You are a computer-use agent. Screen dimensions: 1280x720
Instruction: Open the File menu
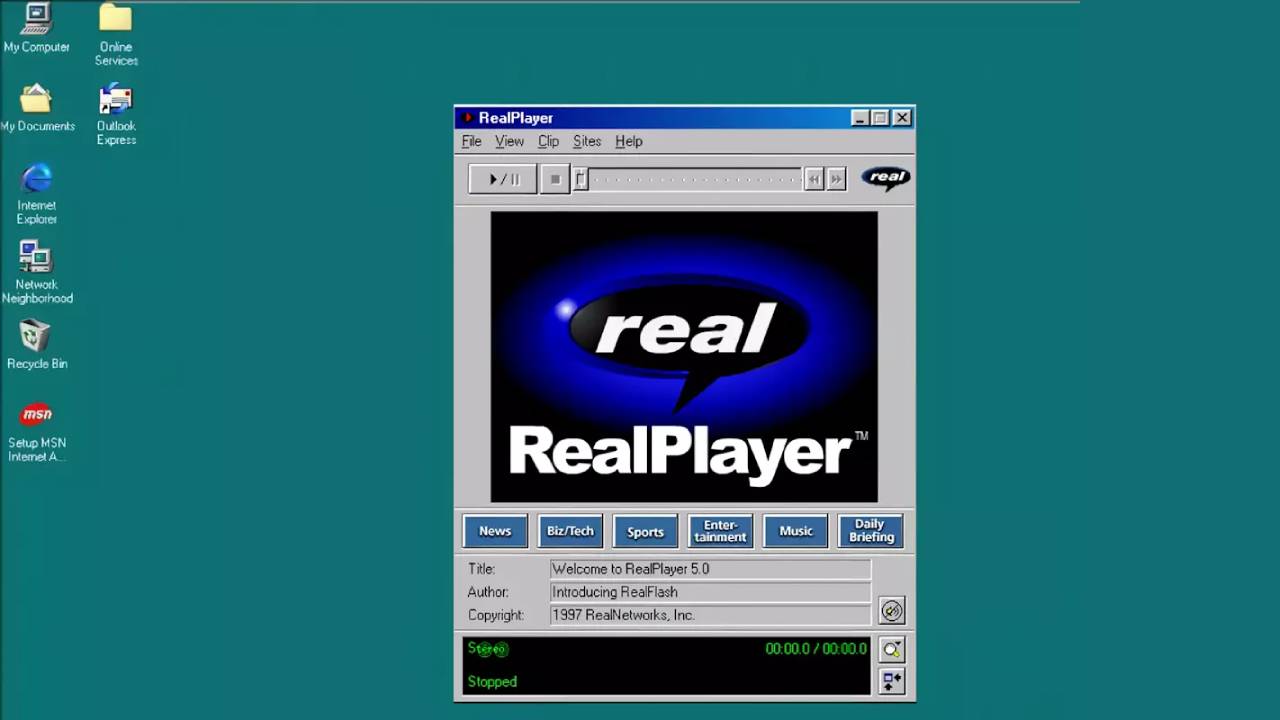coord(471,141)
